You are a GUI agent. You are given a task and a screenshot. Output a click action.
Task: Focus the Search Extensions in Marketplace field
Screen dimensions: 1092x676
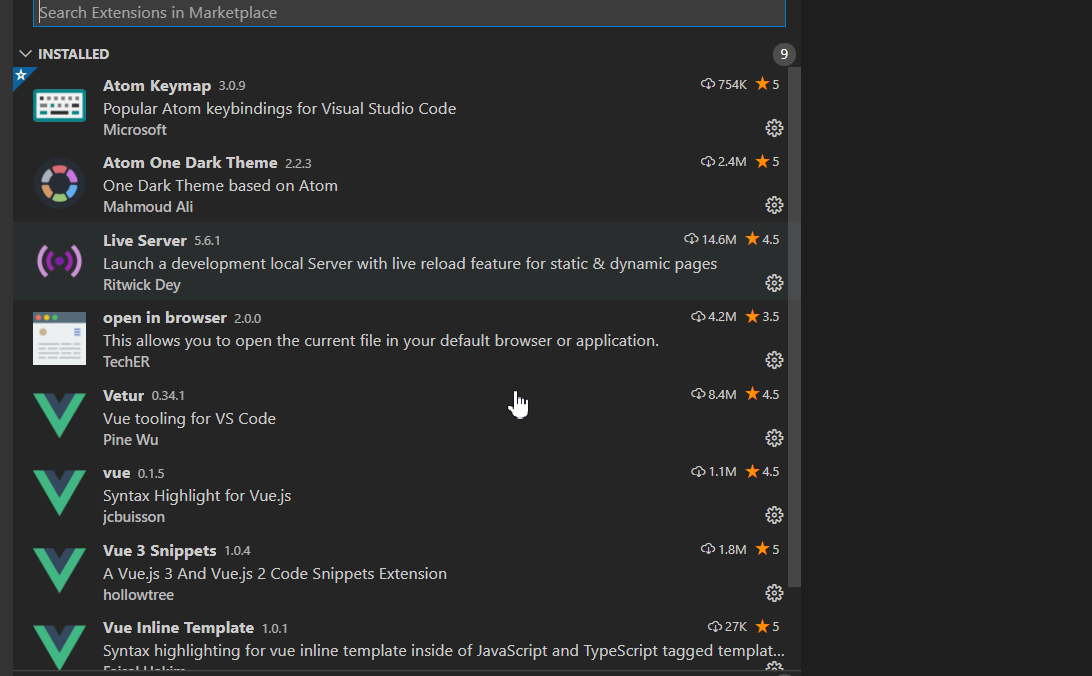click(x=410, y=13)
